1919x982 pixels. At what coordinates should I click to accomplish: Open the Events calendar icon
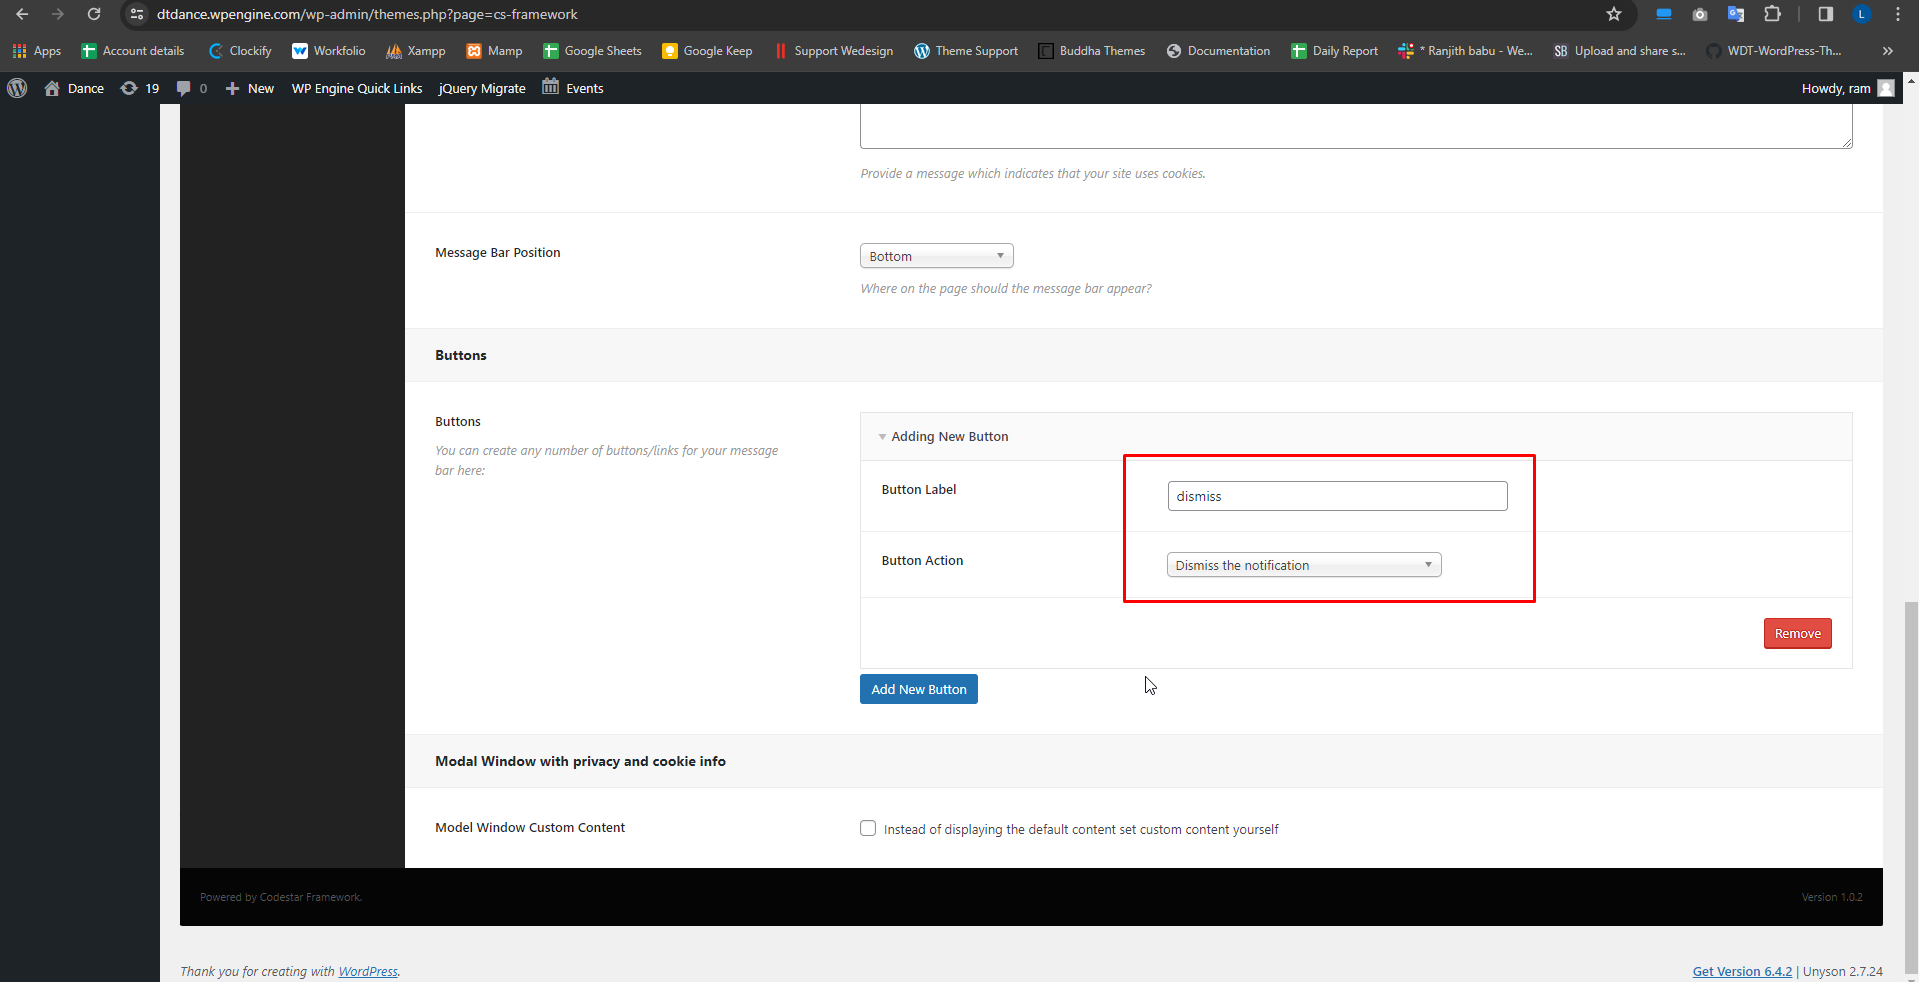coord(550,87)
